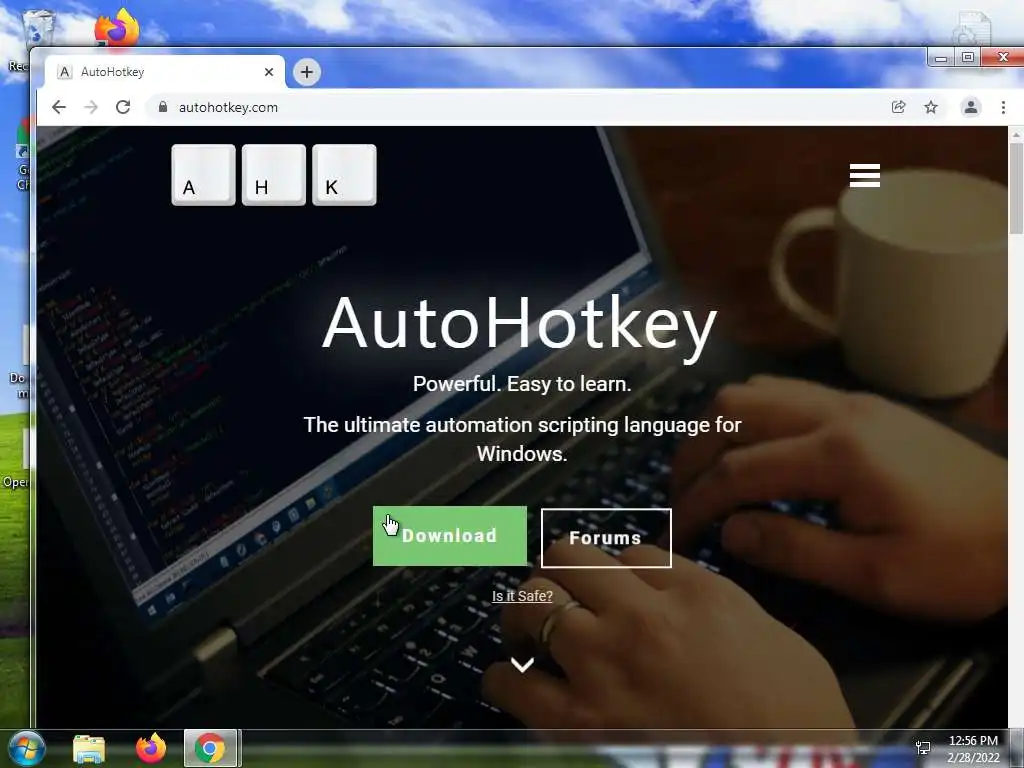Image resolution: width=1024 pixels, height=768 pixels.
Task: Click the padlock site security icon
Action: [163, 107]
